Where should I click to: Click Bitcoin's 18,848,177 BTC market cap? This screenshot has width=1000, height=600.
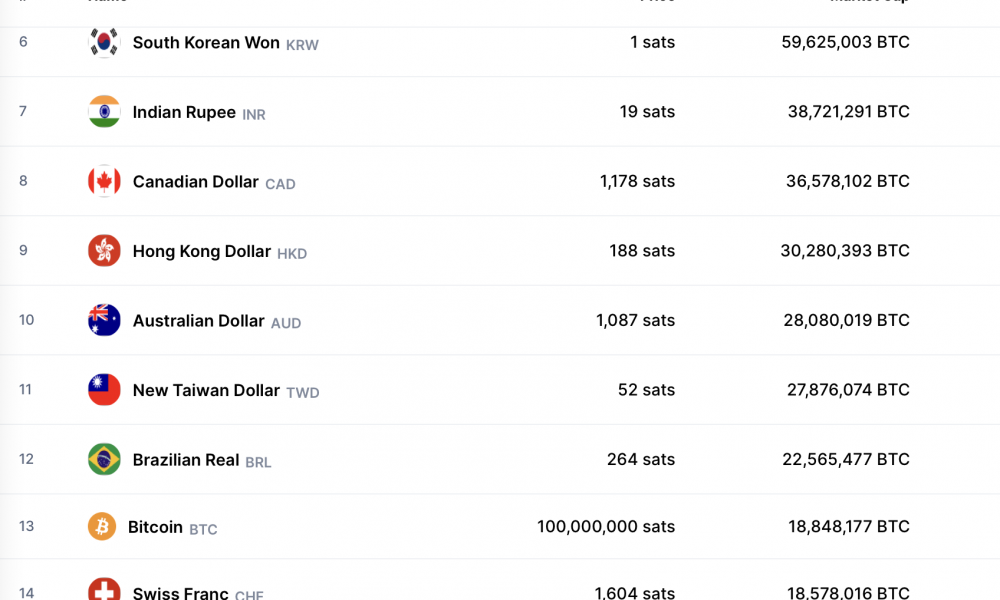click(x=849, y=527)
